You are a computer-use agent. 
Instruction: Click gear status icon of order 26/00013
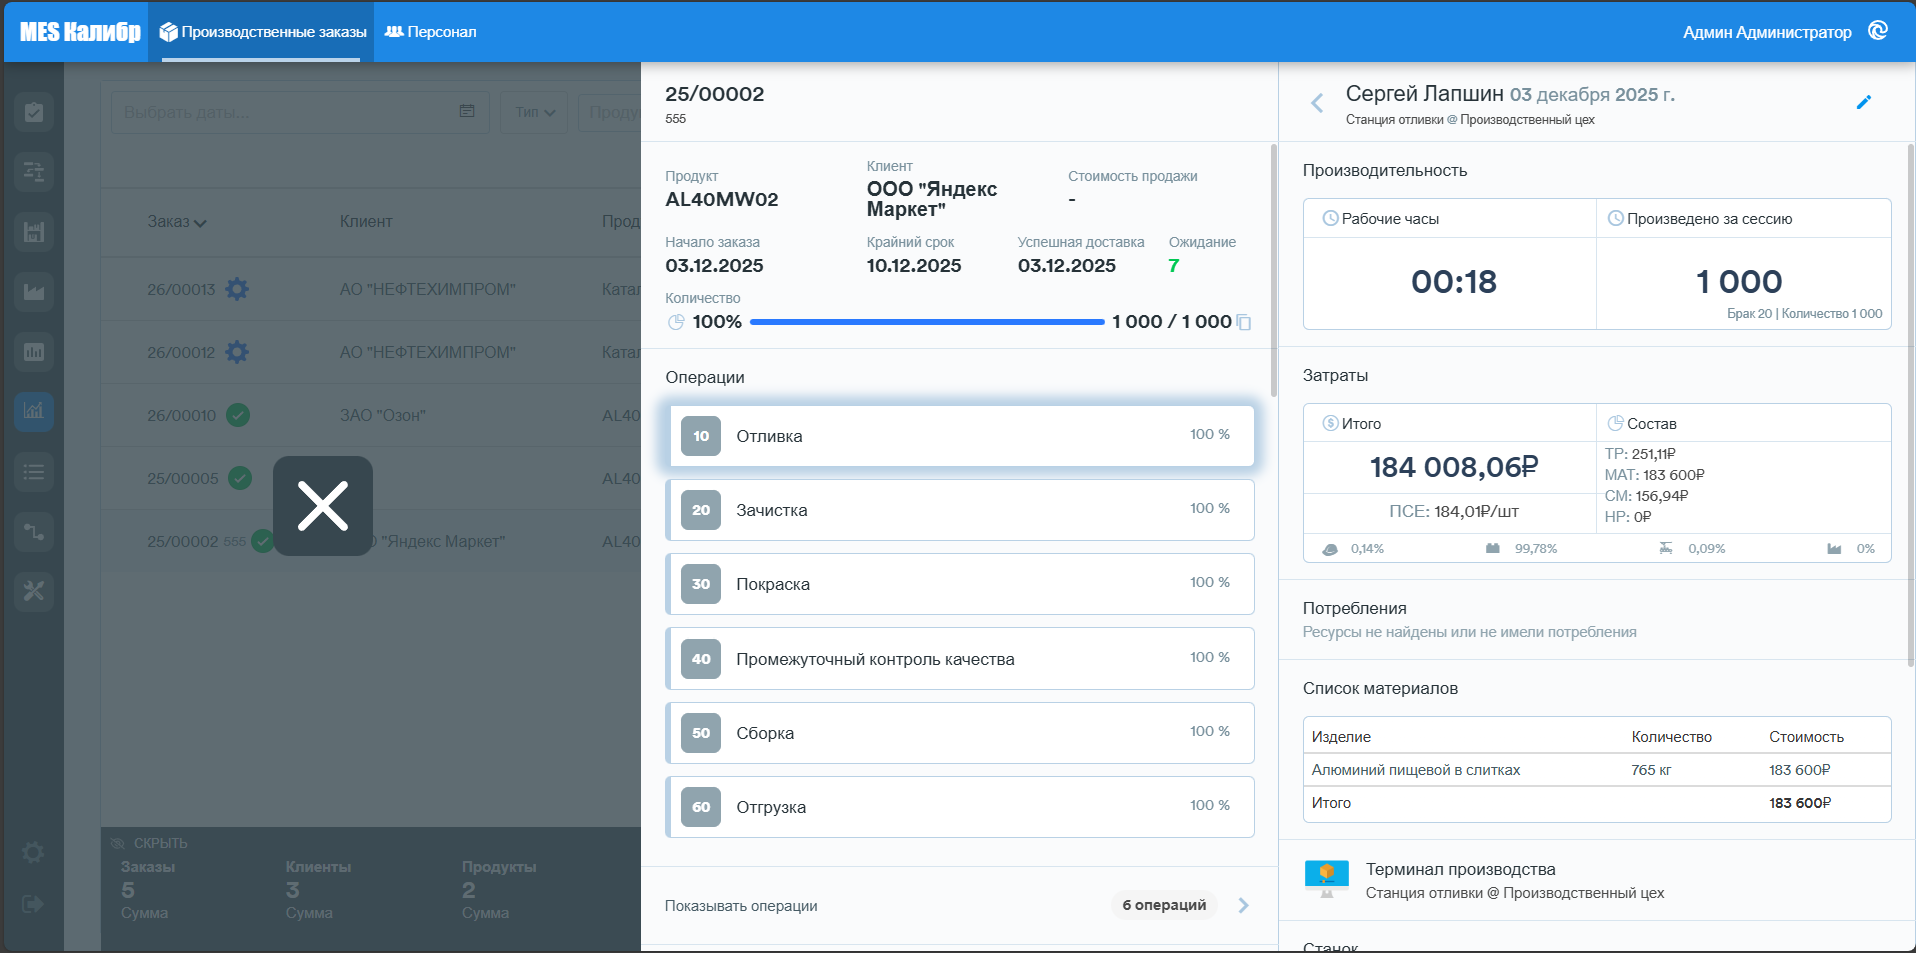click(237, 289)
